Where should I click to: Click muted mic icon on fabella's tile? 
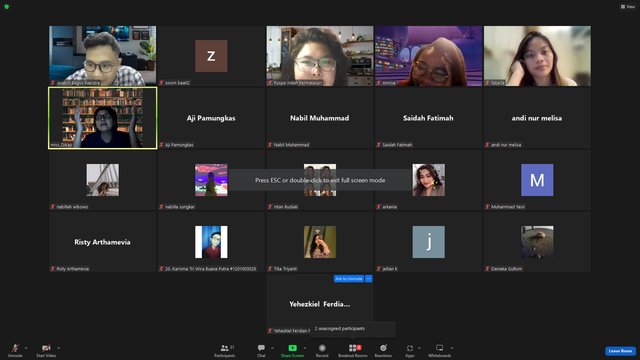487,83
